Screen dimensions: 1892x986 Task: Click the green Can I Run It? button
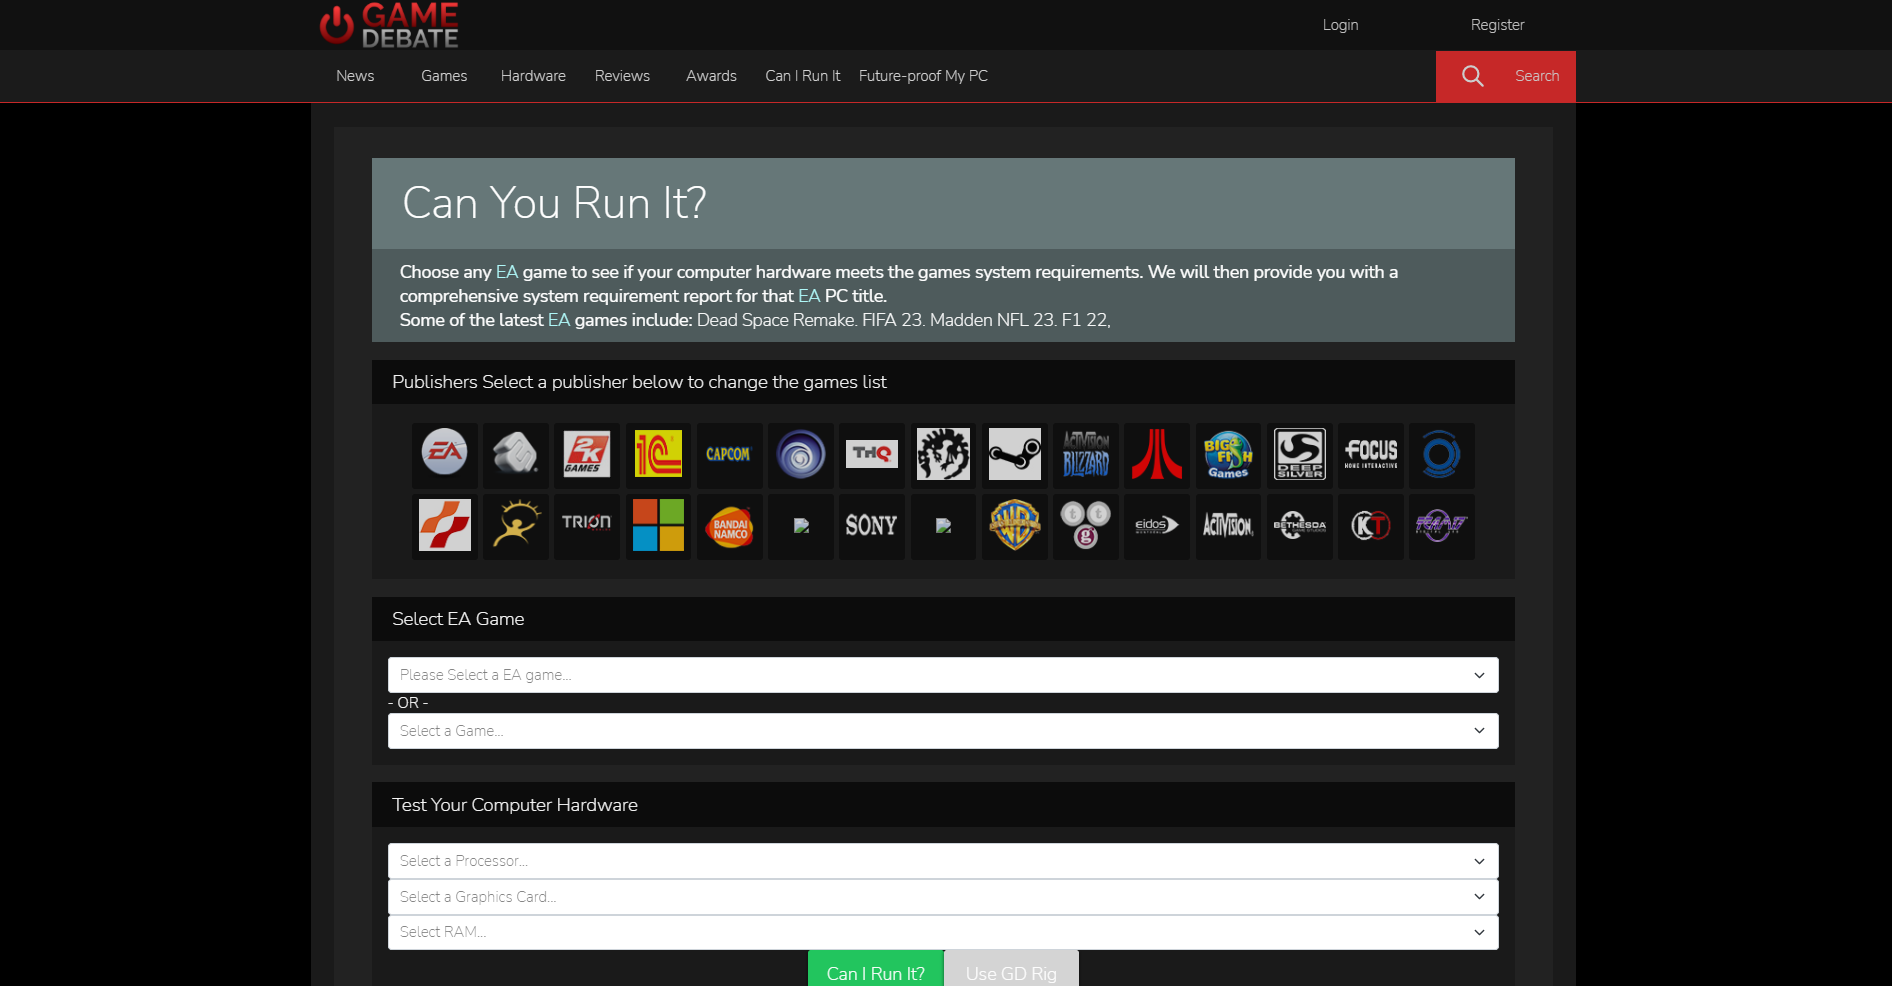pyautogui.click(x=875, y=970)
